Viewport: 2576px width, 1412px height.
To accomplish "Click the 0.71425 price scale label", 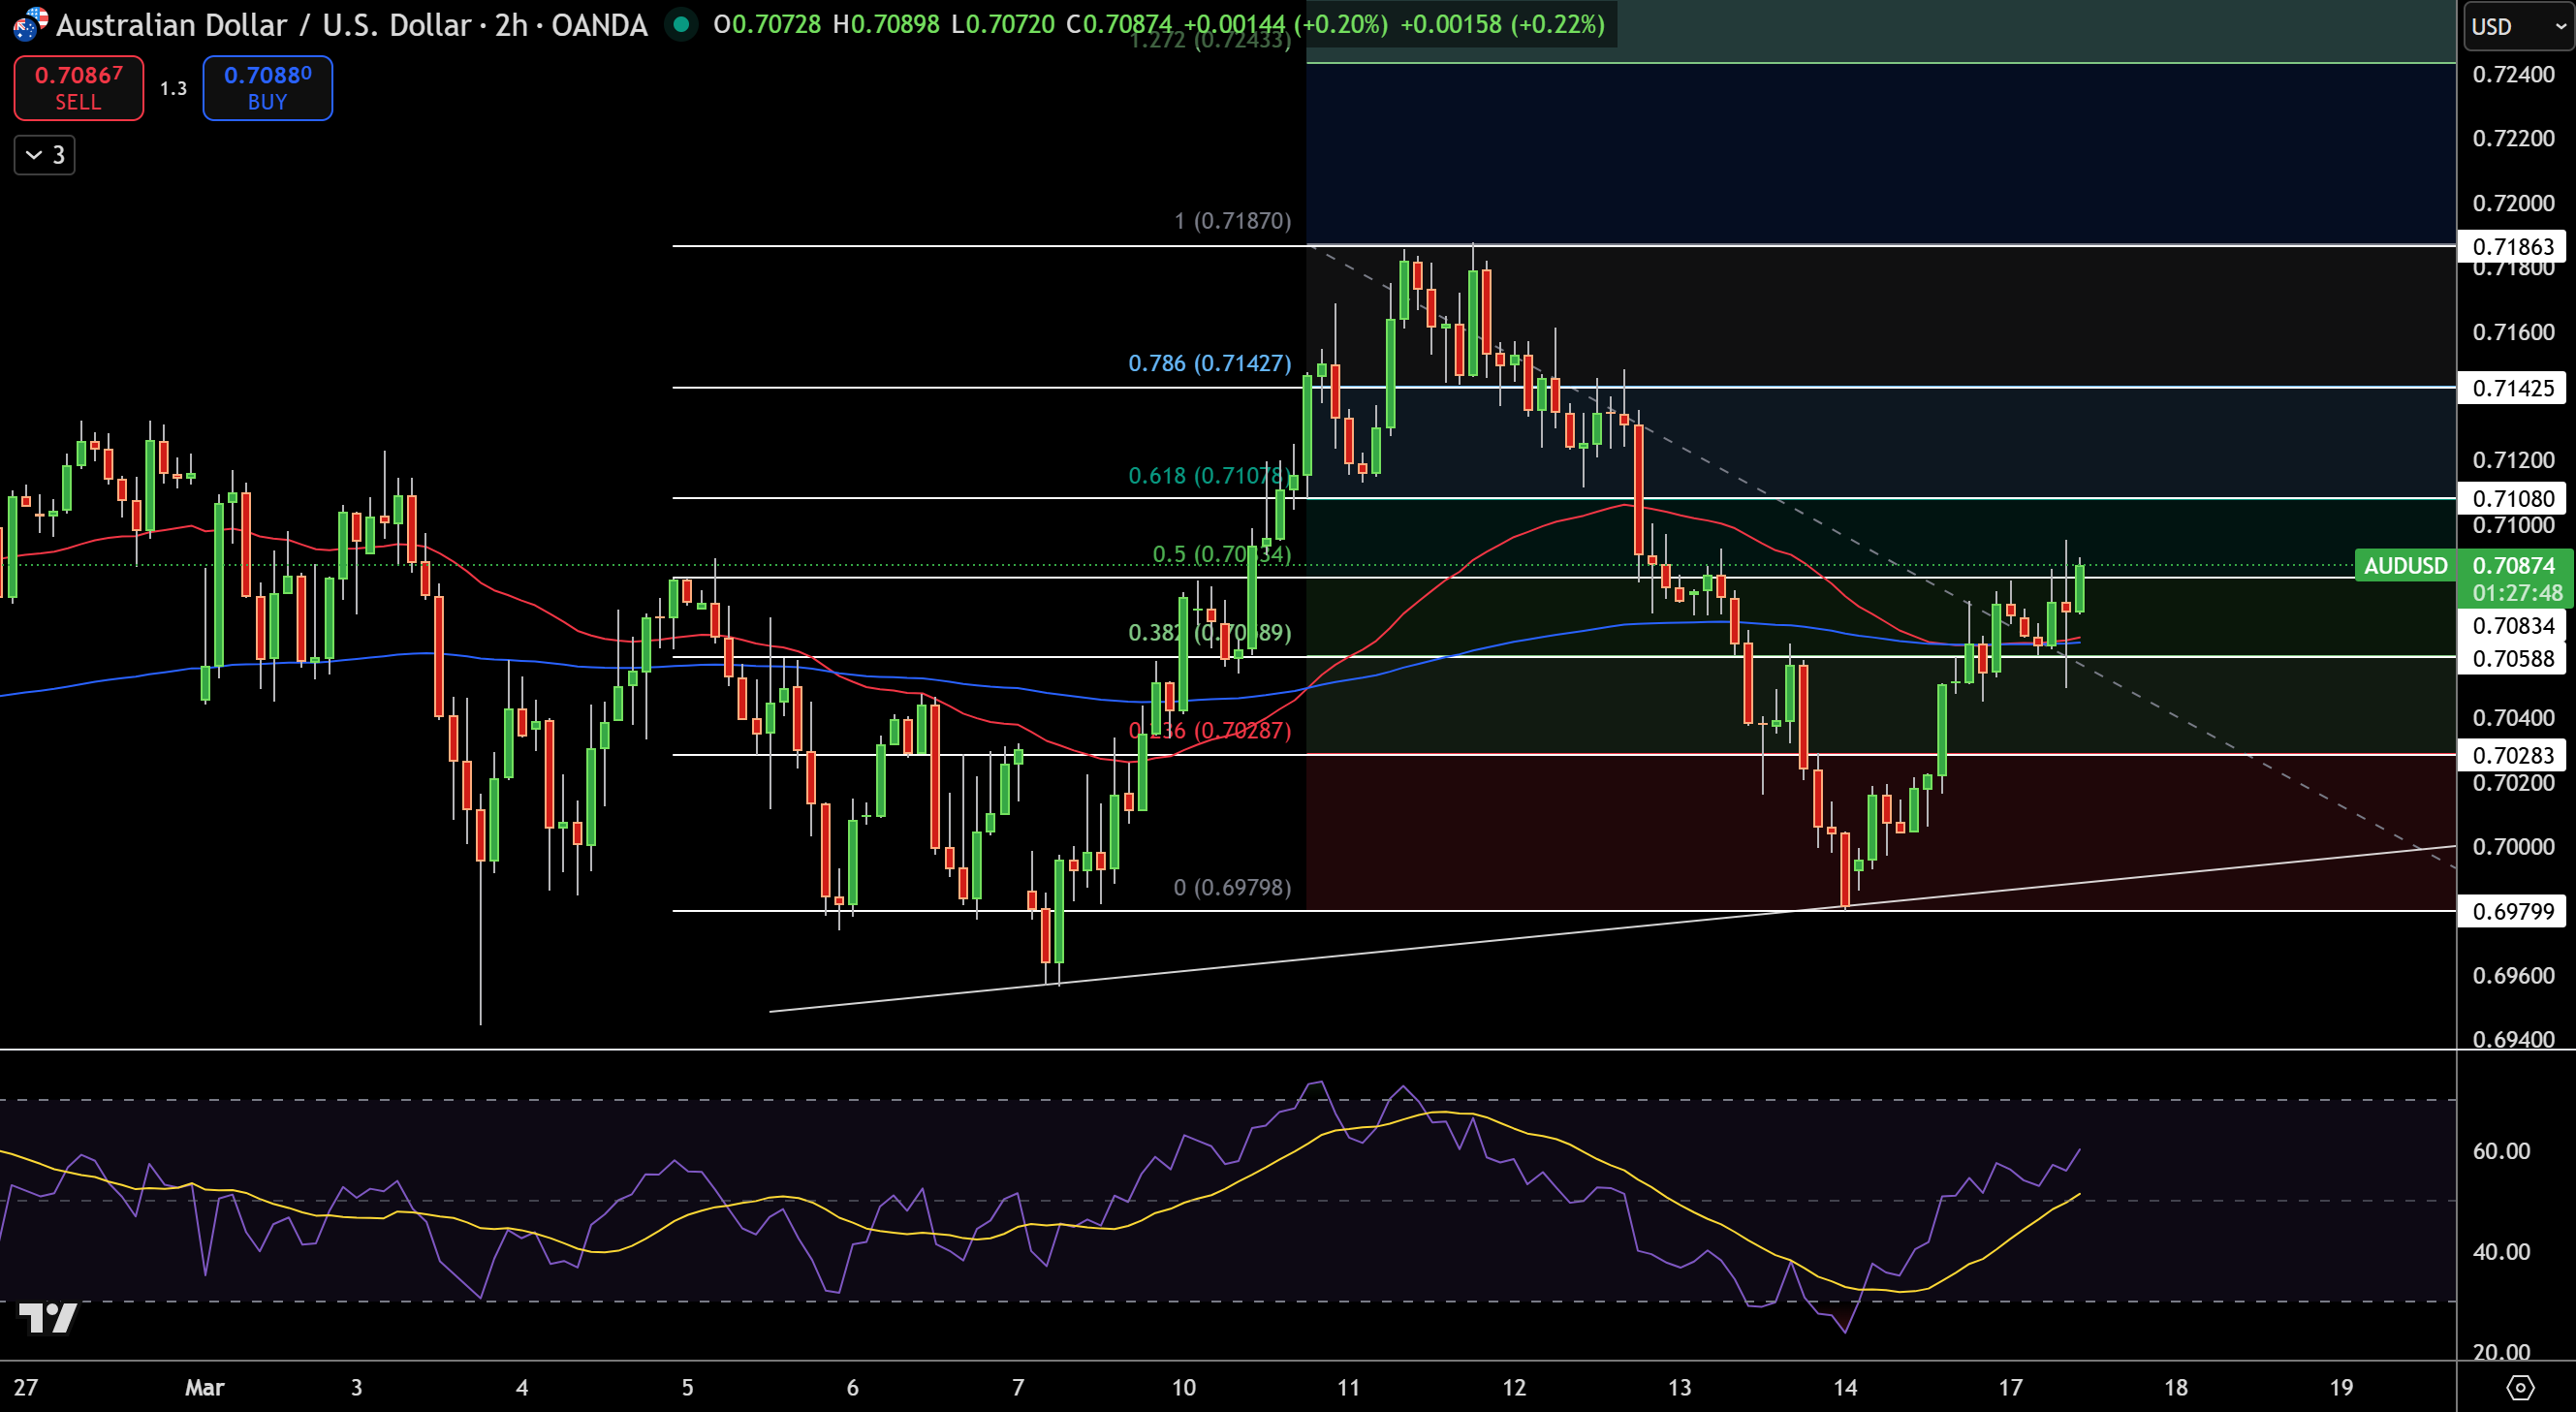I will point(2512,388).
